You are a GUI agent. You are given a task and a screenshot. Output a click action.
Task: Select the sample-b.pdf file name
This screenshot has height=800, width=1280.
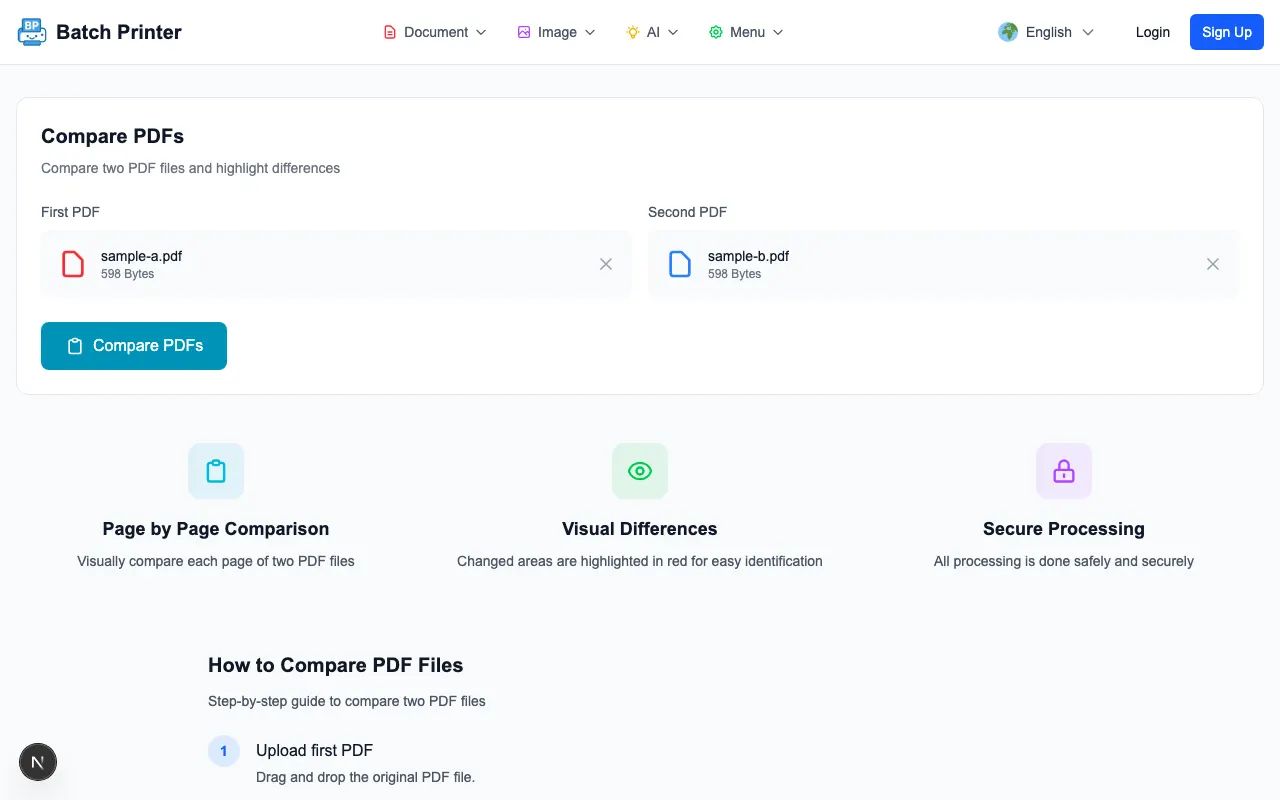pos(748,256)
